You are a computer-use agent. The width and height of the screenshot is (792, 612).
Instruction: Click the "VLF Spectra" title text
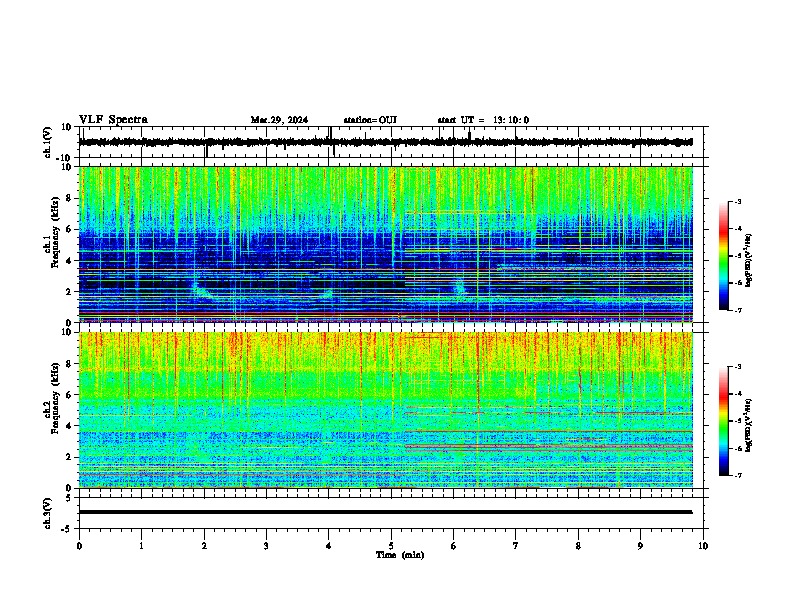tap(113, 120)
